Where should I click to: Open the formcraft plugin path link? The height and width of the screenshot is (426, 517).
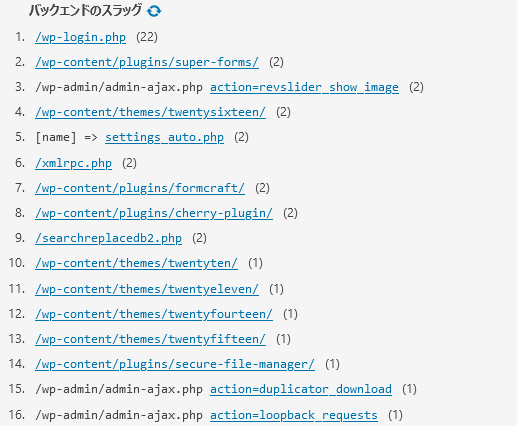[140, 188]
